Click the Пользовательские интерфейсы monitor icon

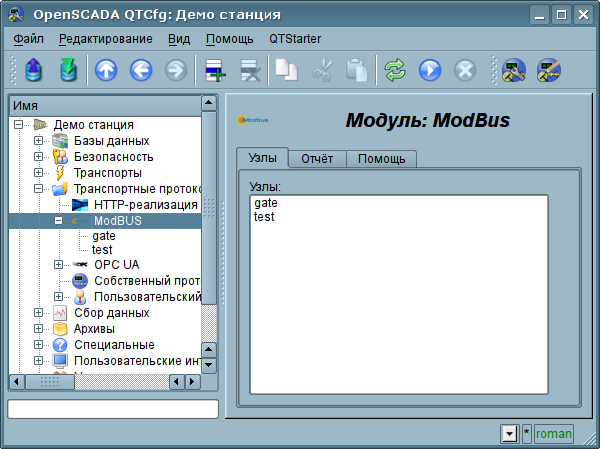tap(60, 361)
